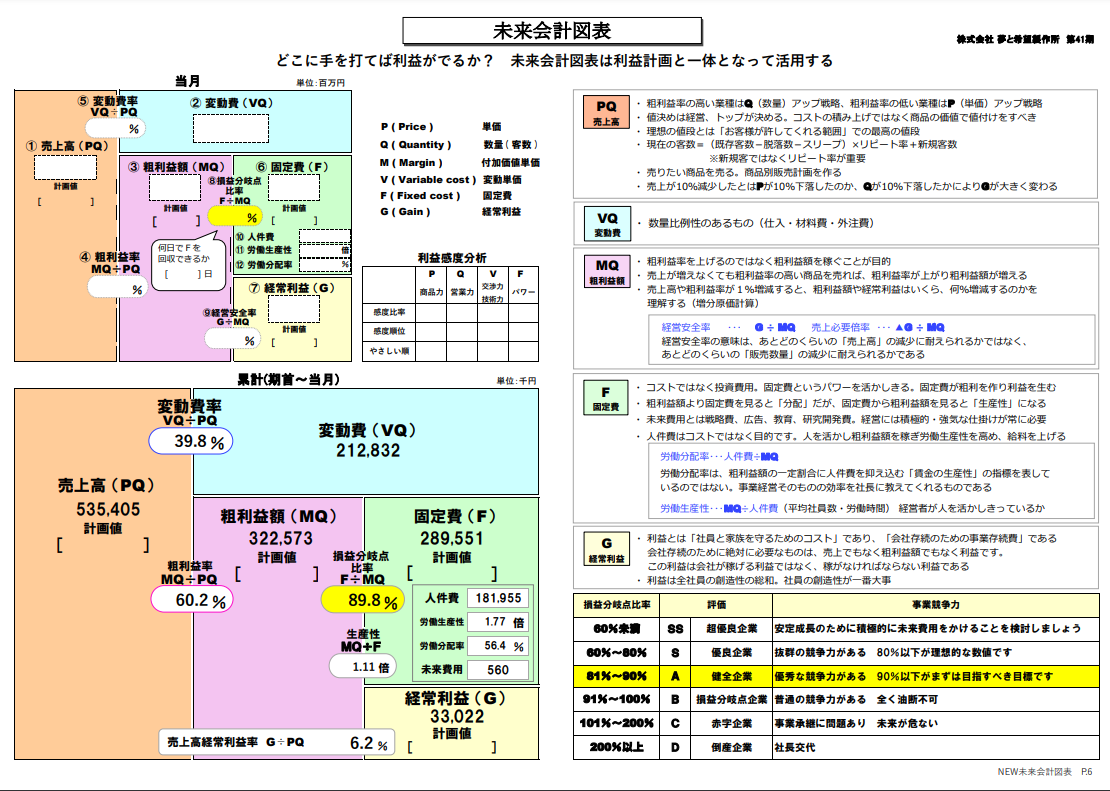Click the cumulative 固定費 value 289,551
1110x791 pixels.
pyautogui.click(x=452, y=539)
